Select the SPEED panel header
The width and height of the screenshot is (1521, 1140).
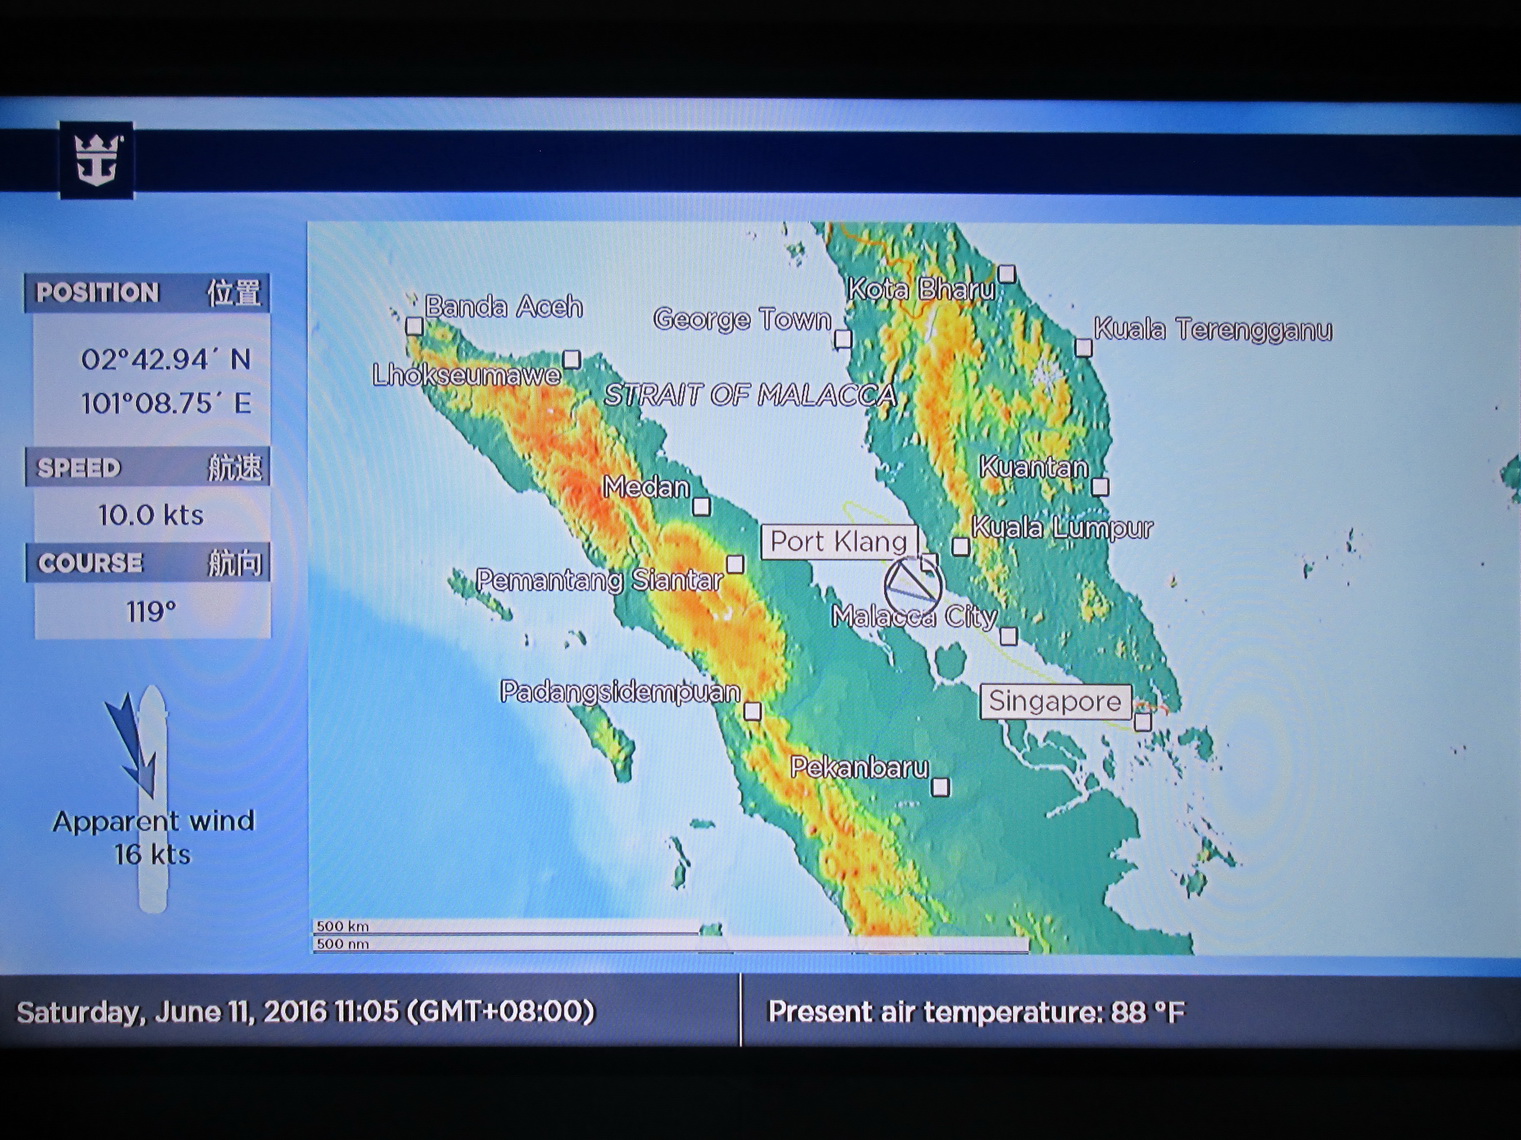(148, 468)
